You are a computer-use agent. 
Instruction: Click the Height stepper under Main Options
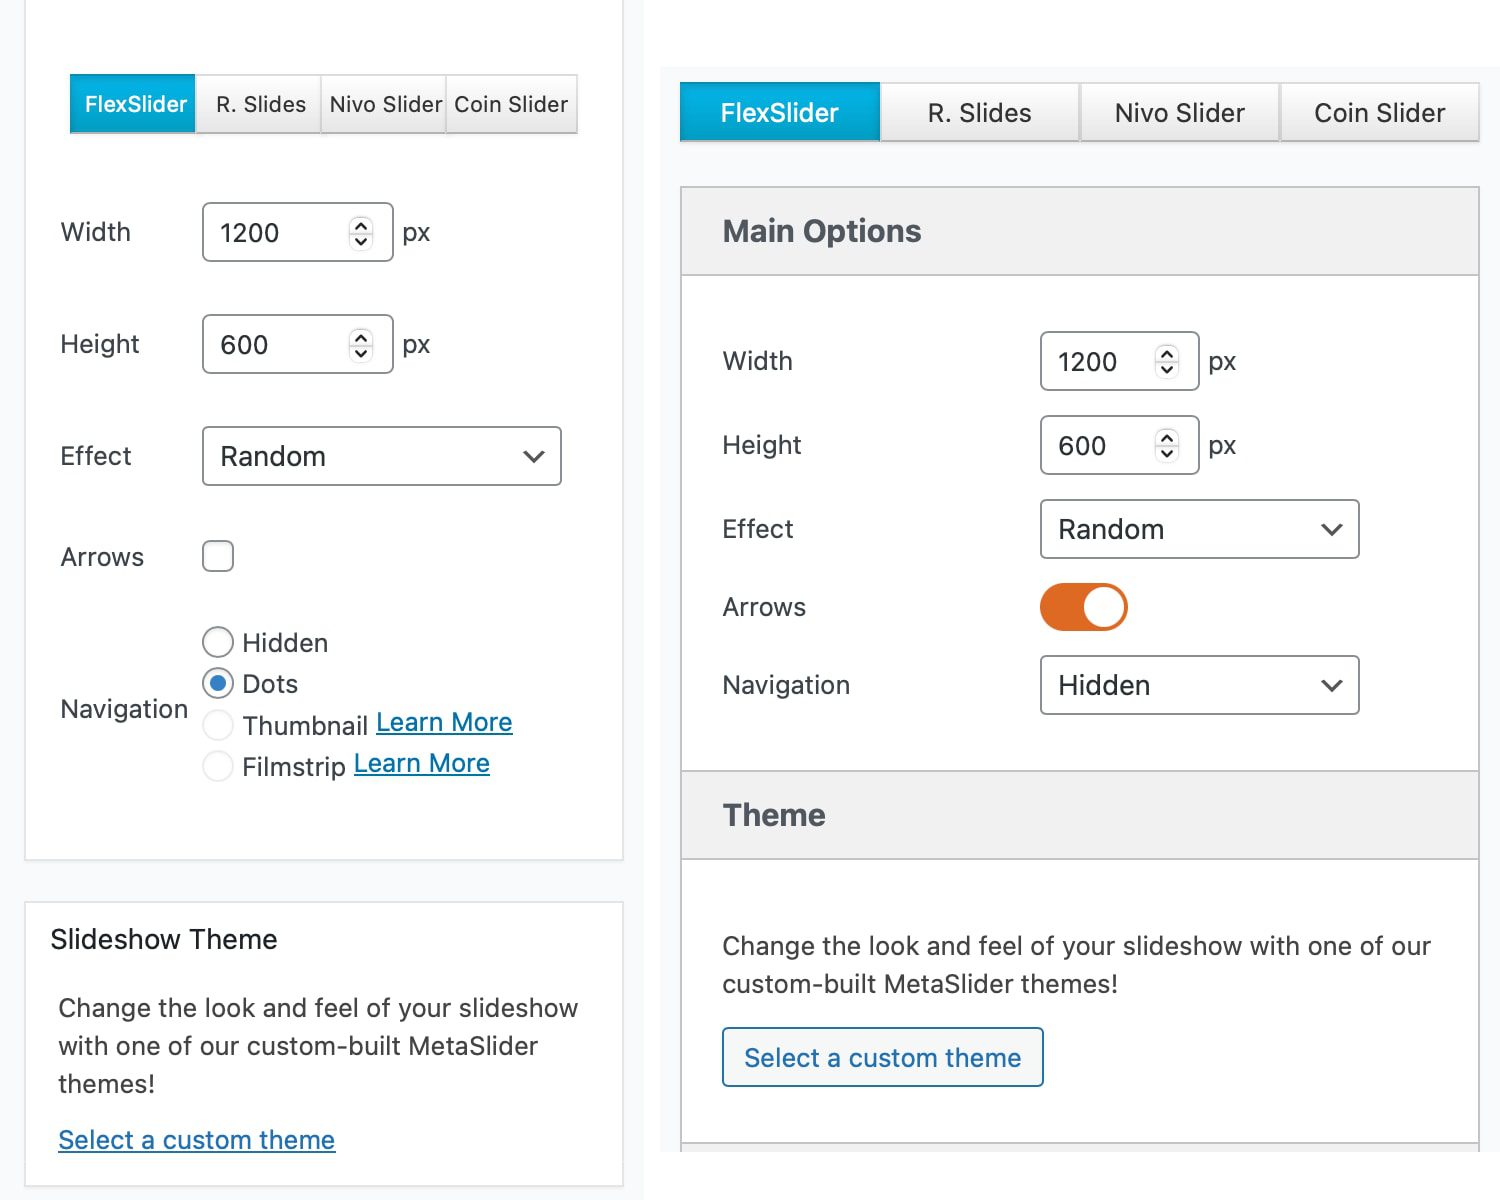[x=1166, y=445]
